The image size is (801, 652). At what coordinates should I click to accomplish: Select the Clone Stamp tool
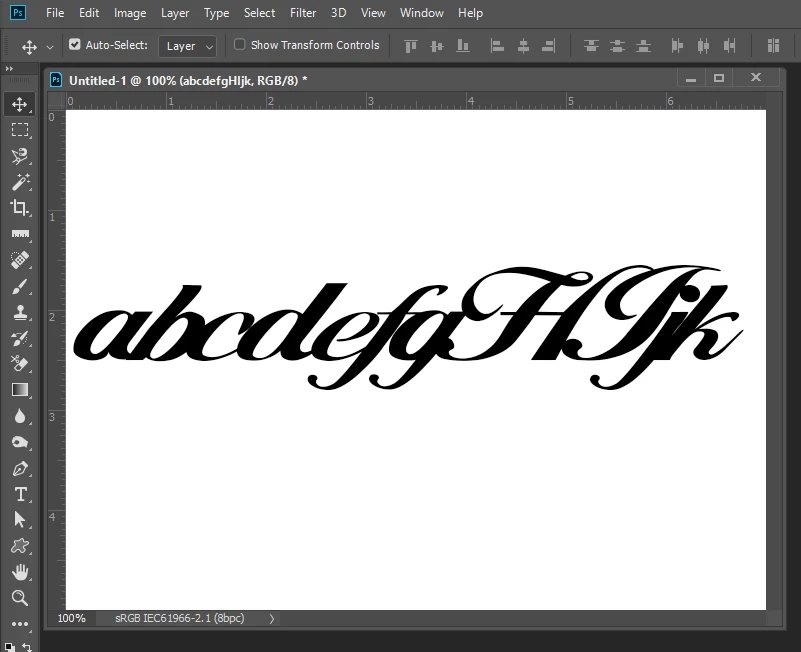(20, 312)
